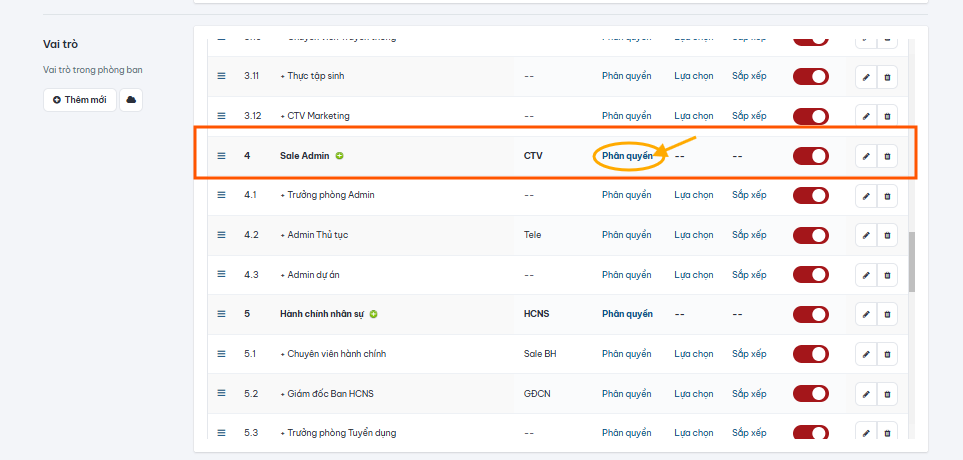Image resolution: width=963 pixels, height=460 pixels.
Task: Disable the Hành chính nhân sự switch
Action: click(811, 314)
